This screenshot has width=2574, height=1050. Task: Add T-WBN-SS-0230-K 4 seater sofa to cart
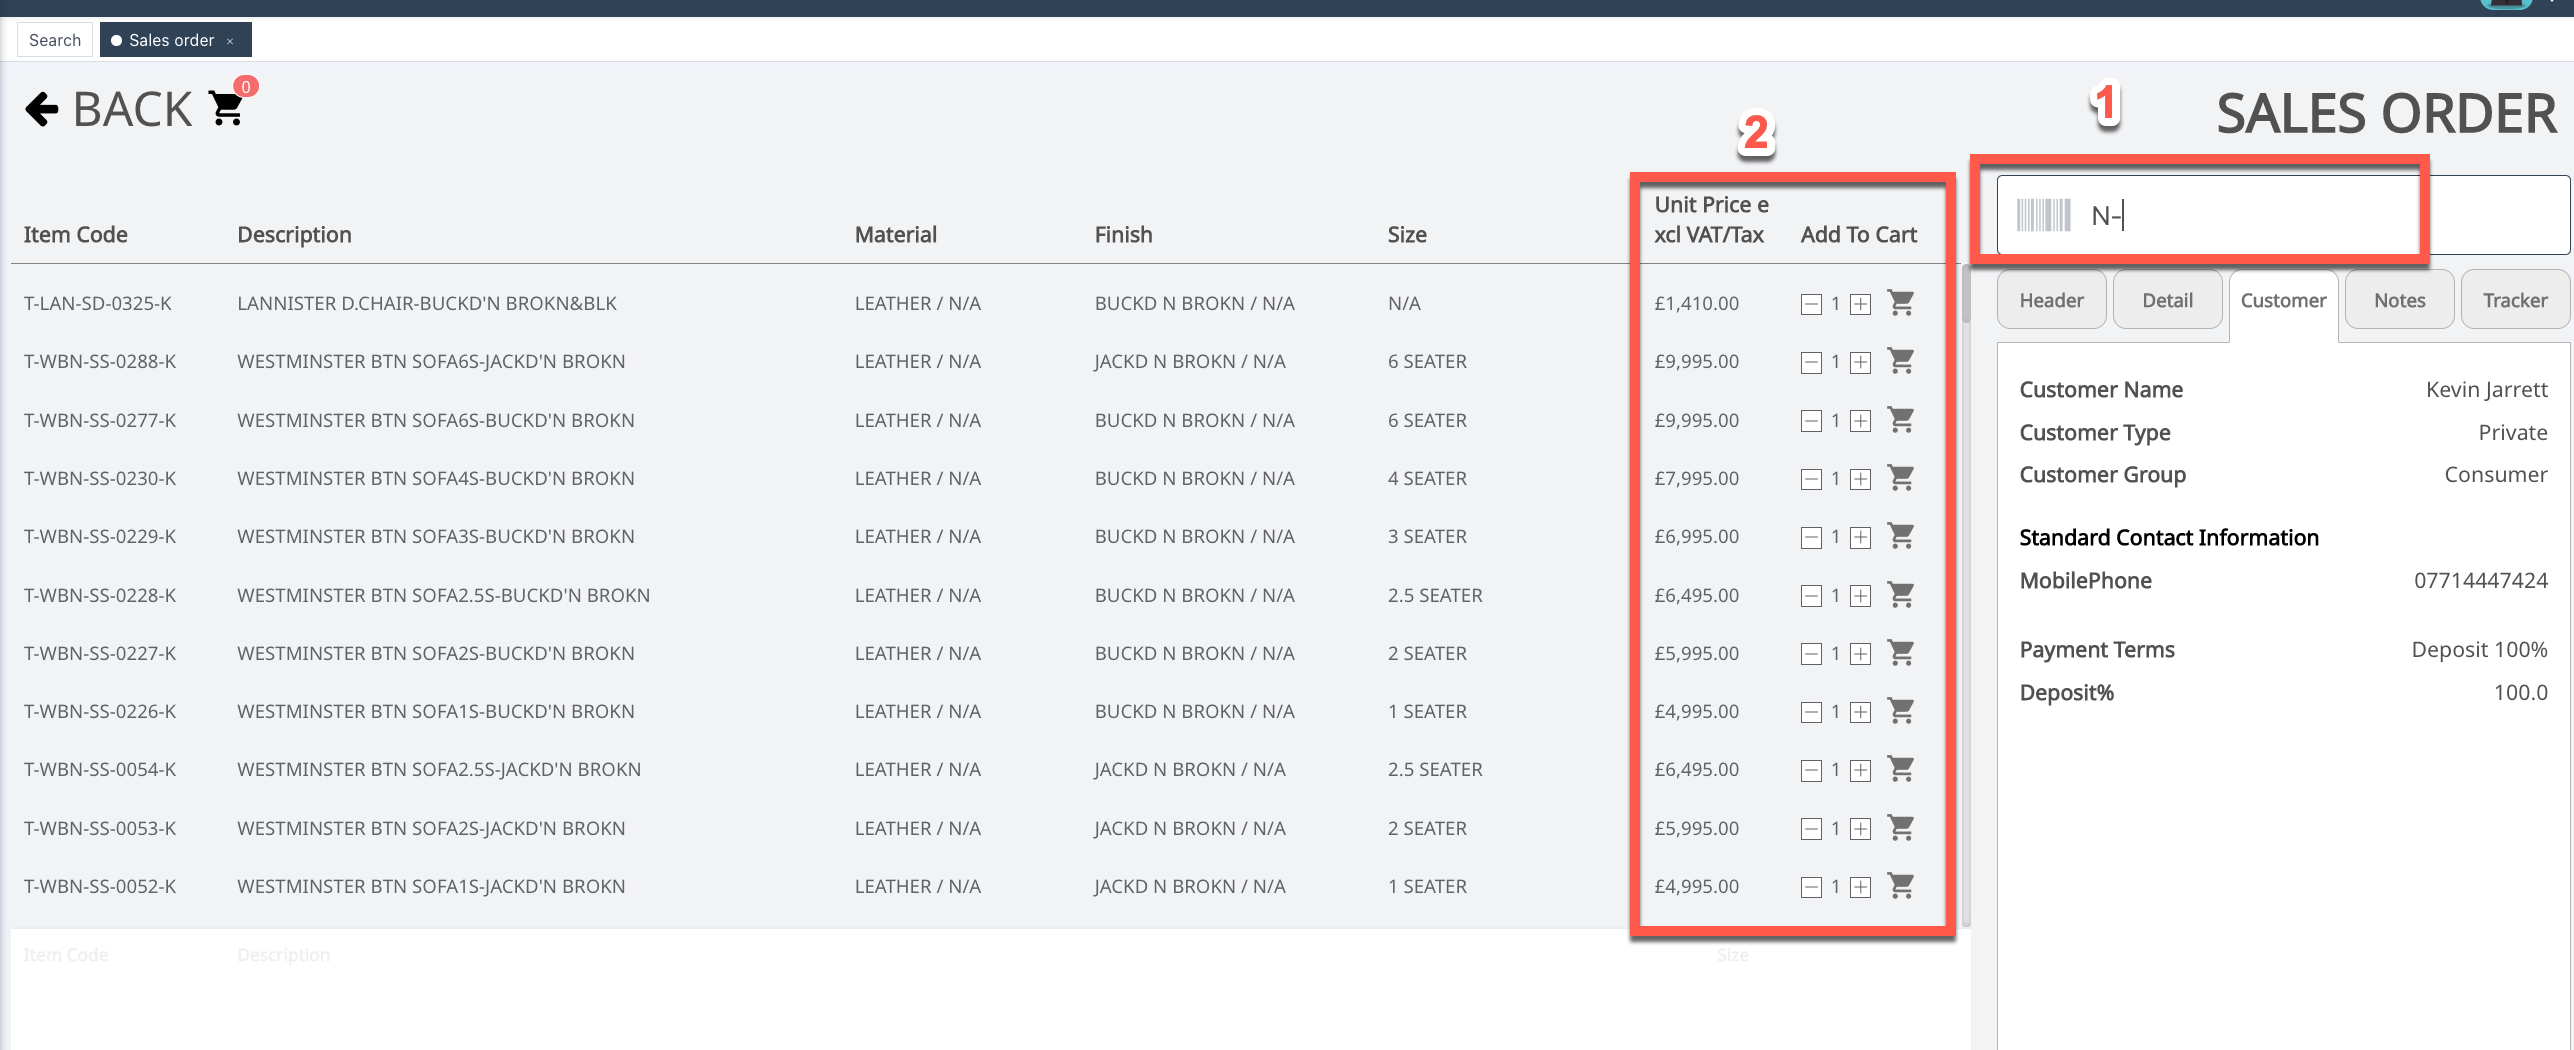click(x=1900, y=478)
